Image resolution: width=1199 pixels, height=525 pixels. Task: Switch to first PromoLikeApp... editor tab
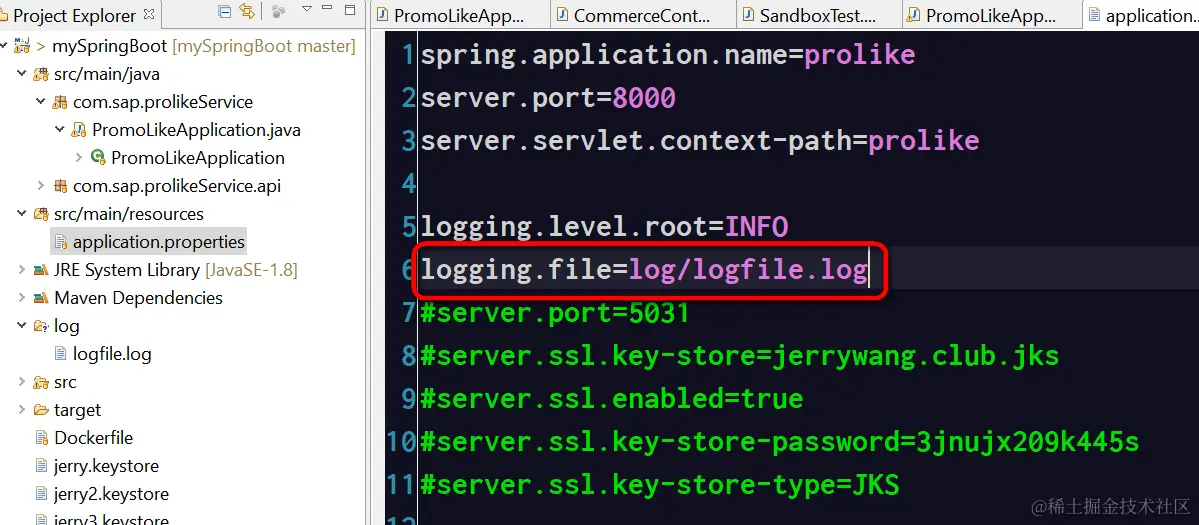460,15
